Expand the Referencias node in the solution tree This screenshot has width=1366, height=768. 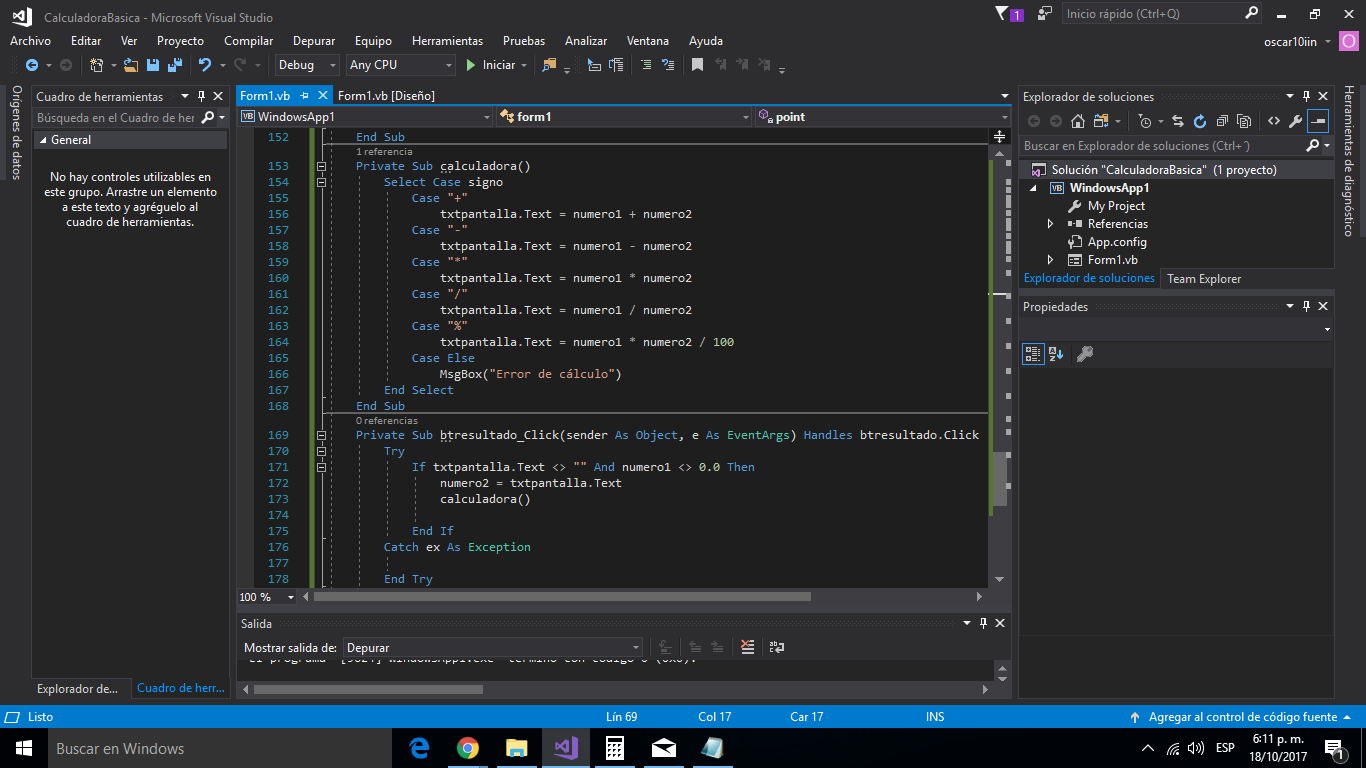click(x=1050, y=224)
